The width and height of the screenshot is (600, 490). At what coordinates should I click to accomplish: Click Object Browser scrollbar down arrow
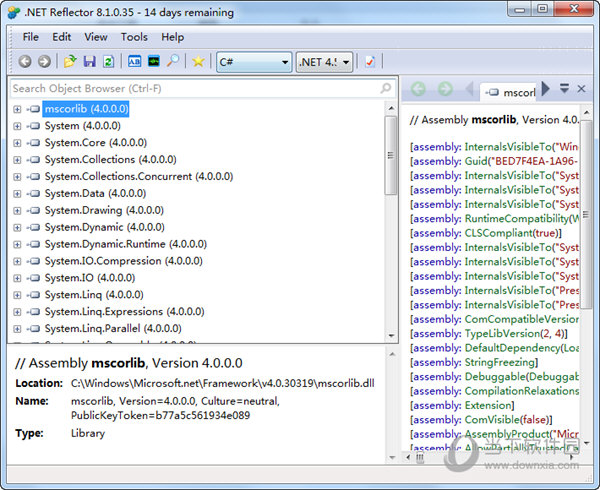[391, 336]
